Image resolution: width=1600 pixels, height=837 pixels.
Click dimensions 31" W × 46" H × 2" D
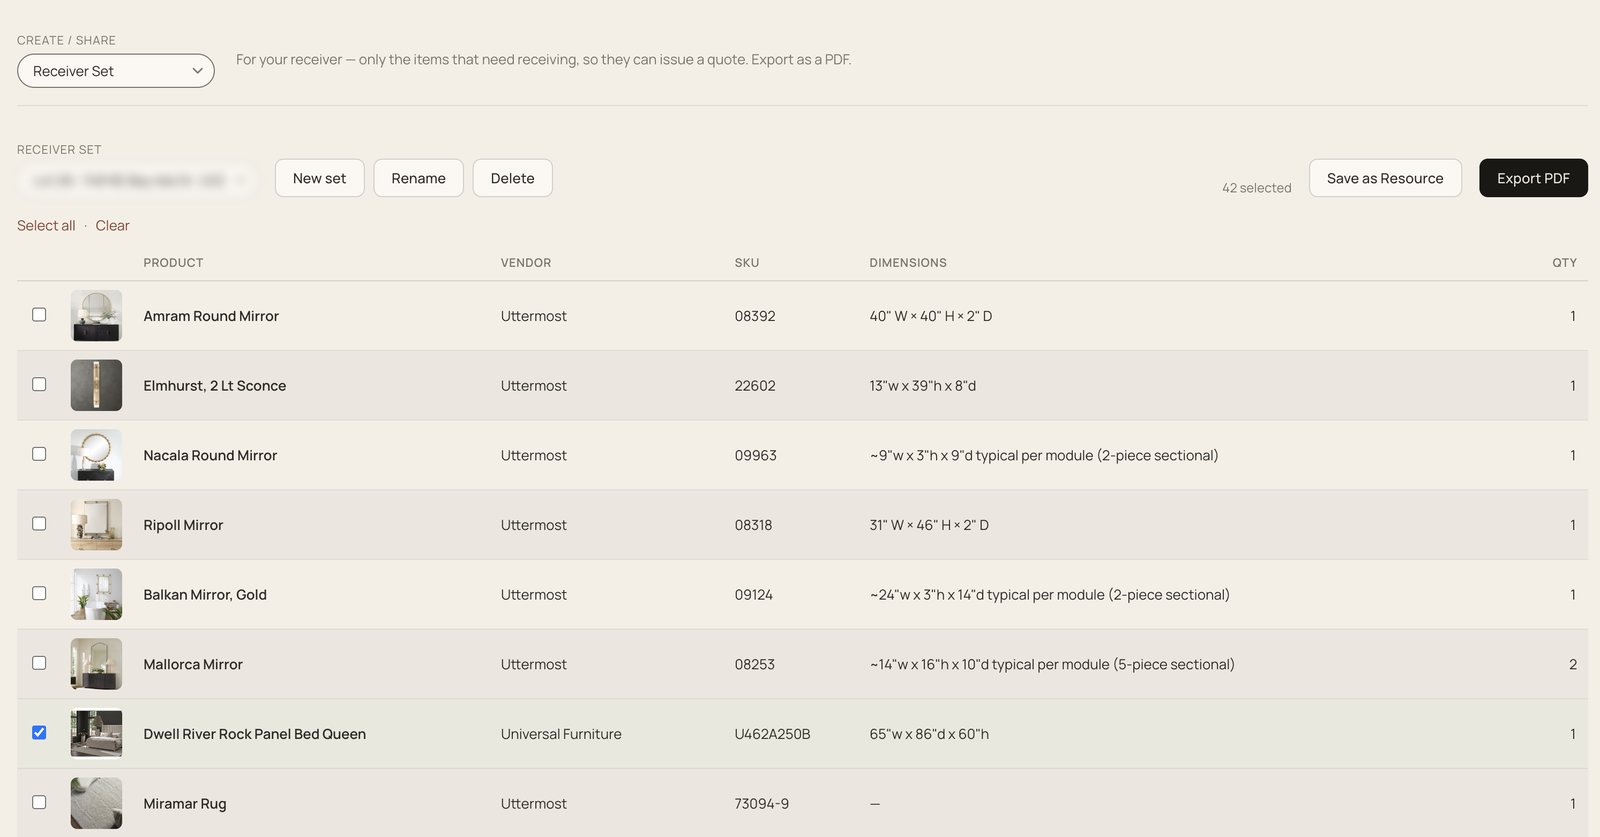[929, 525]
